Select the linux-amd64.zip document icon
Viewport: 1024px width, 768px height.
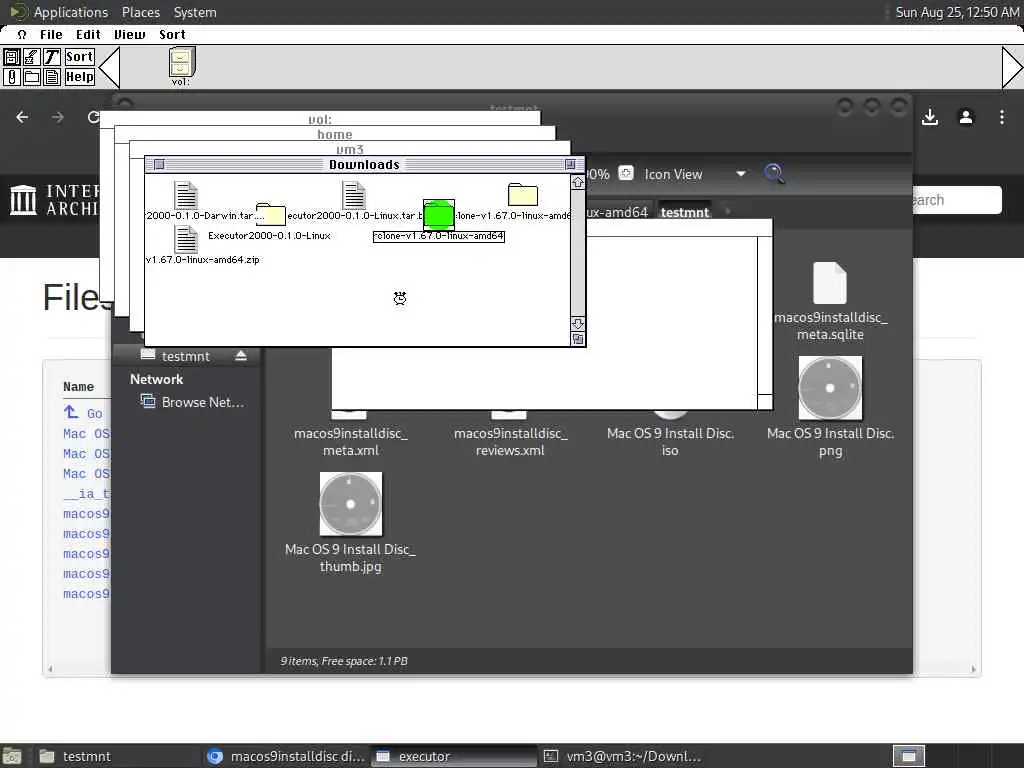tap(186, 239)
